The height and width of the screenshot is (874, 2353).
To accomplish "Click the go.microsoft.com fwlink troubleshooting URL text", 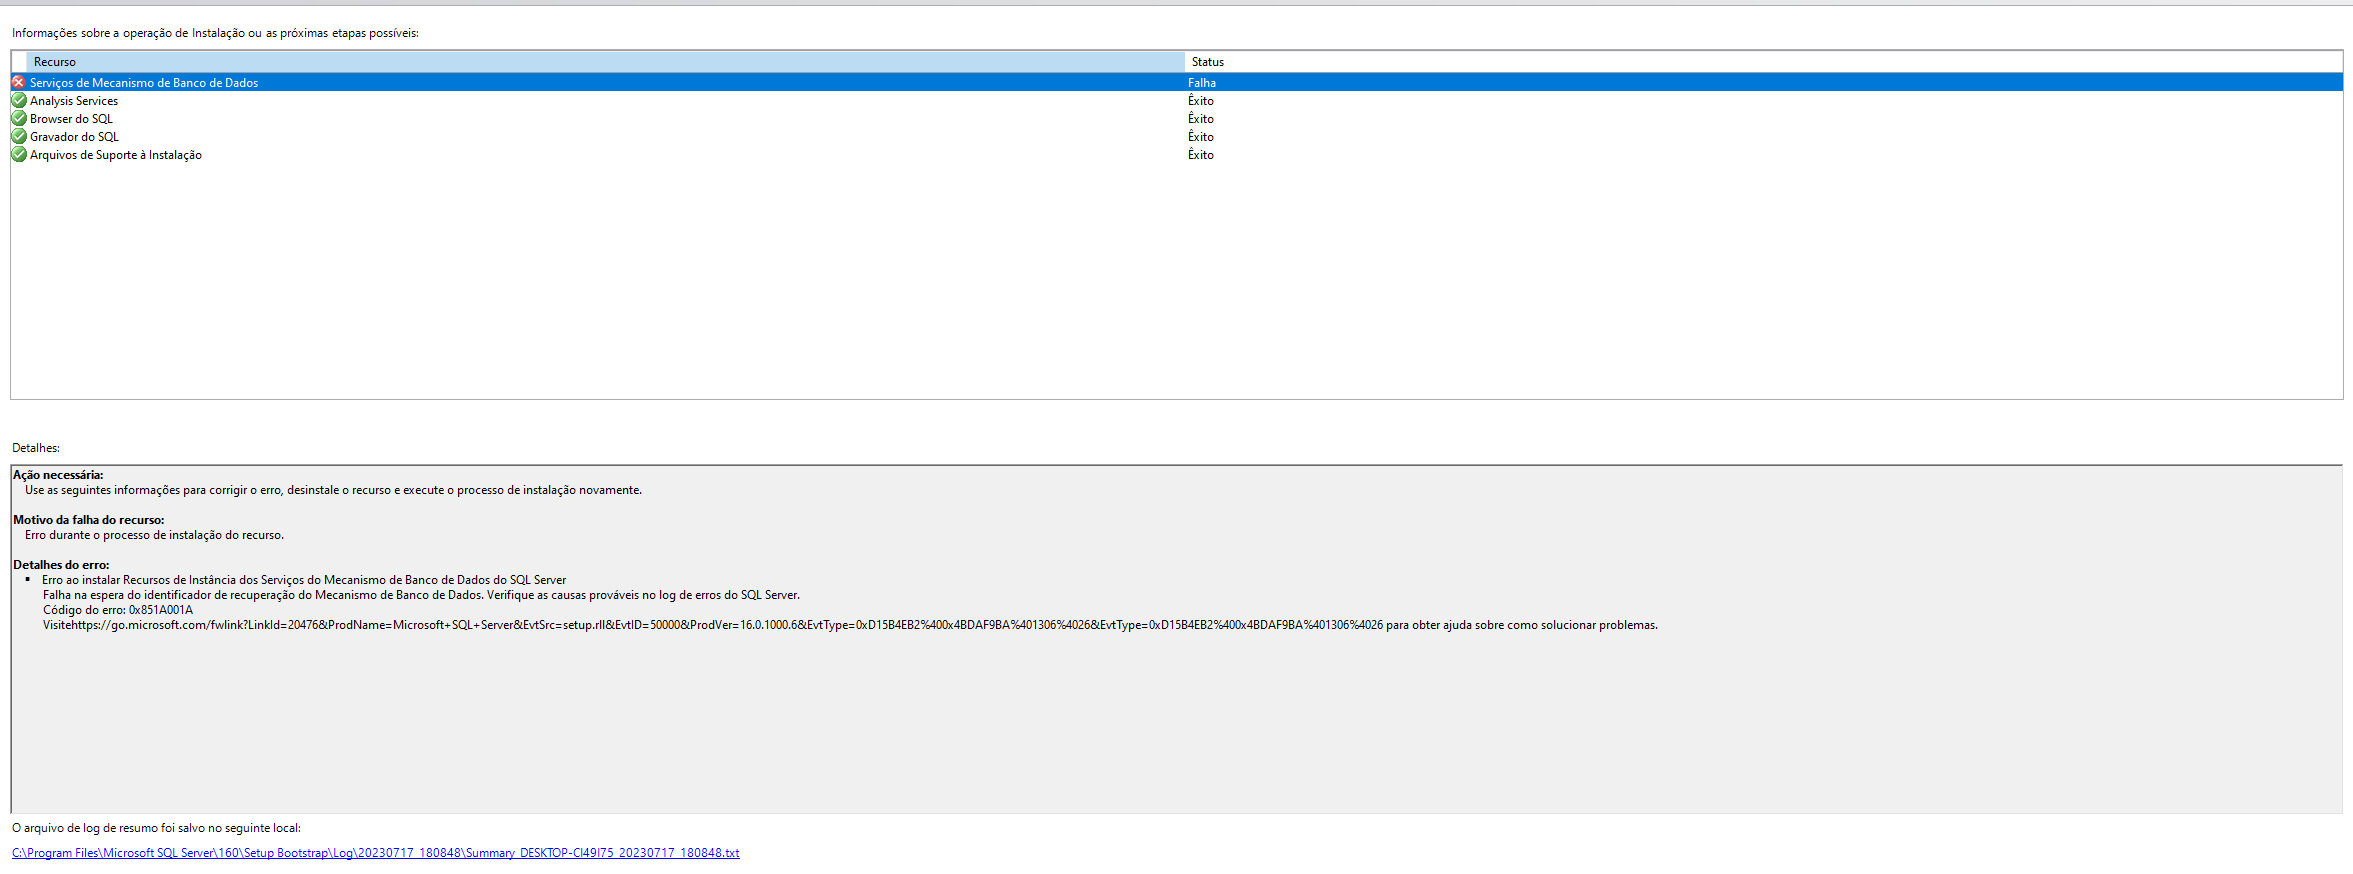I will point(727,625).
